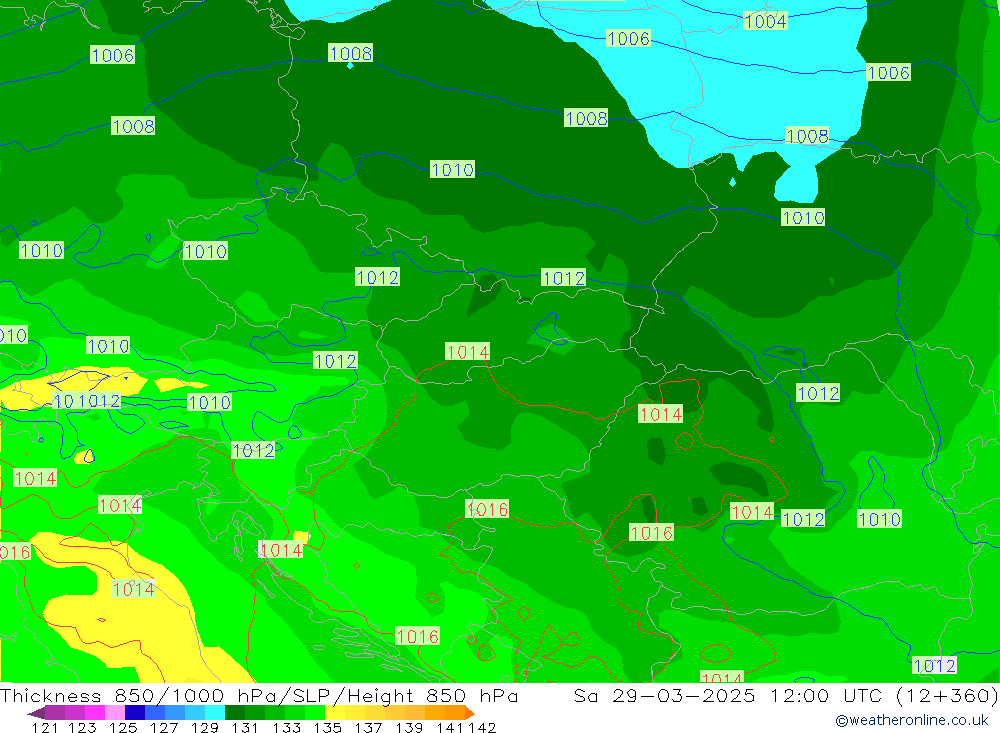Image resolution: width=1000 pixels, height=733 pixels.
Task: Click the legend value 135
Action: click(x=327, y=727)
